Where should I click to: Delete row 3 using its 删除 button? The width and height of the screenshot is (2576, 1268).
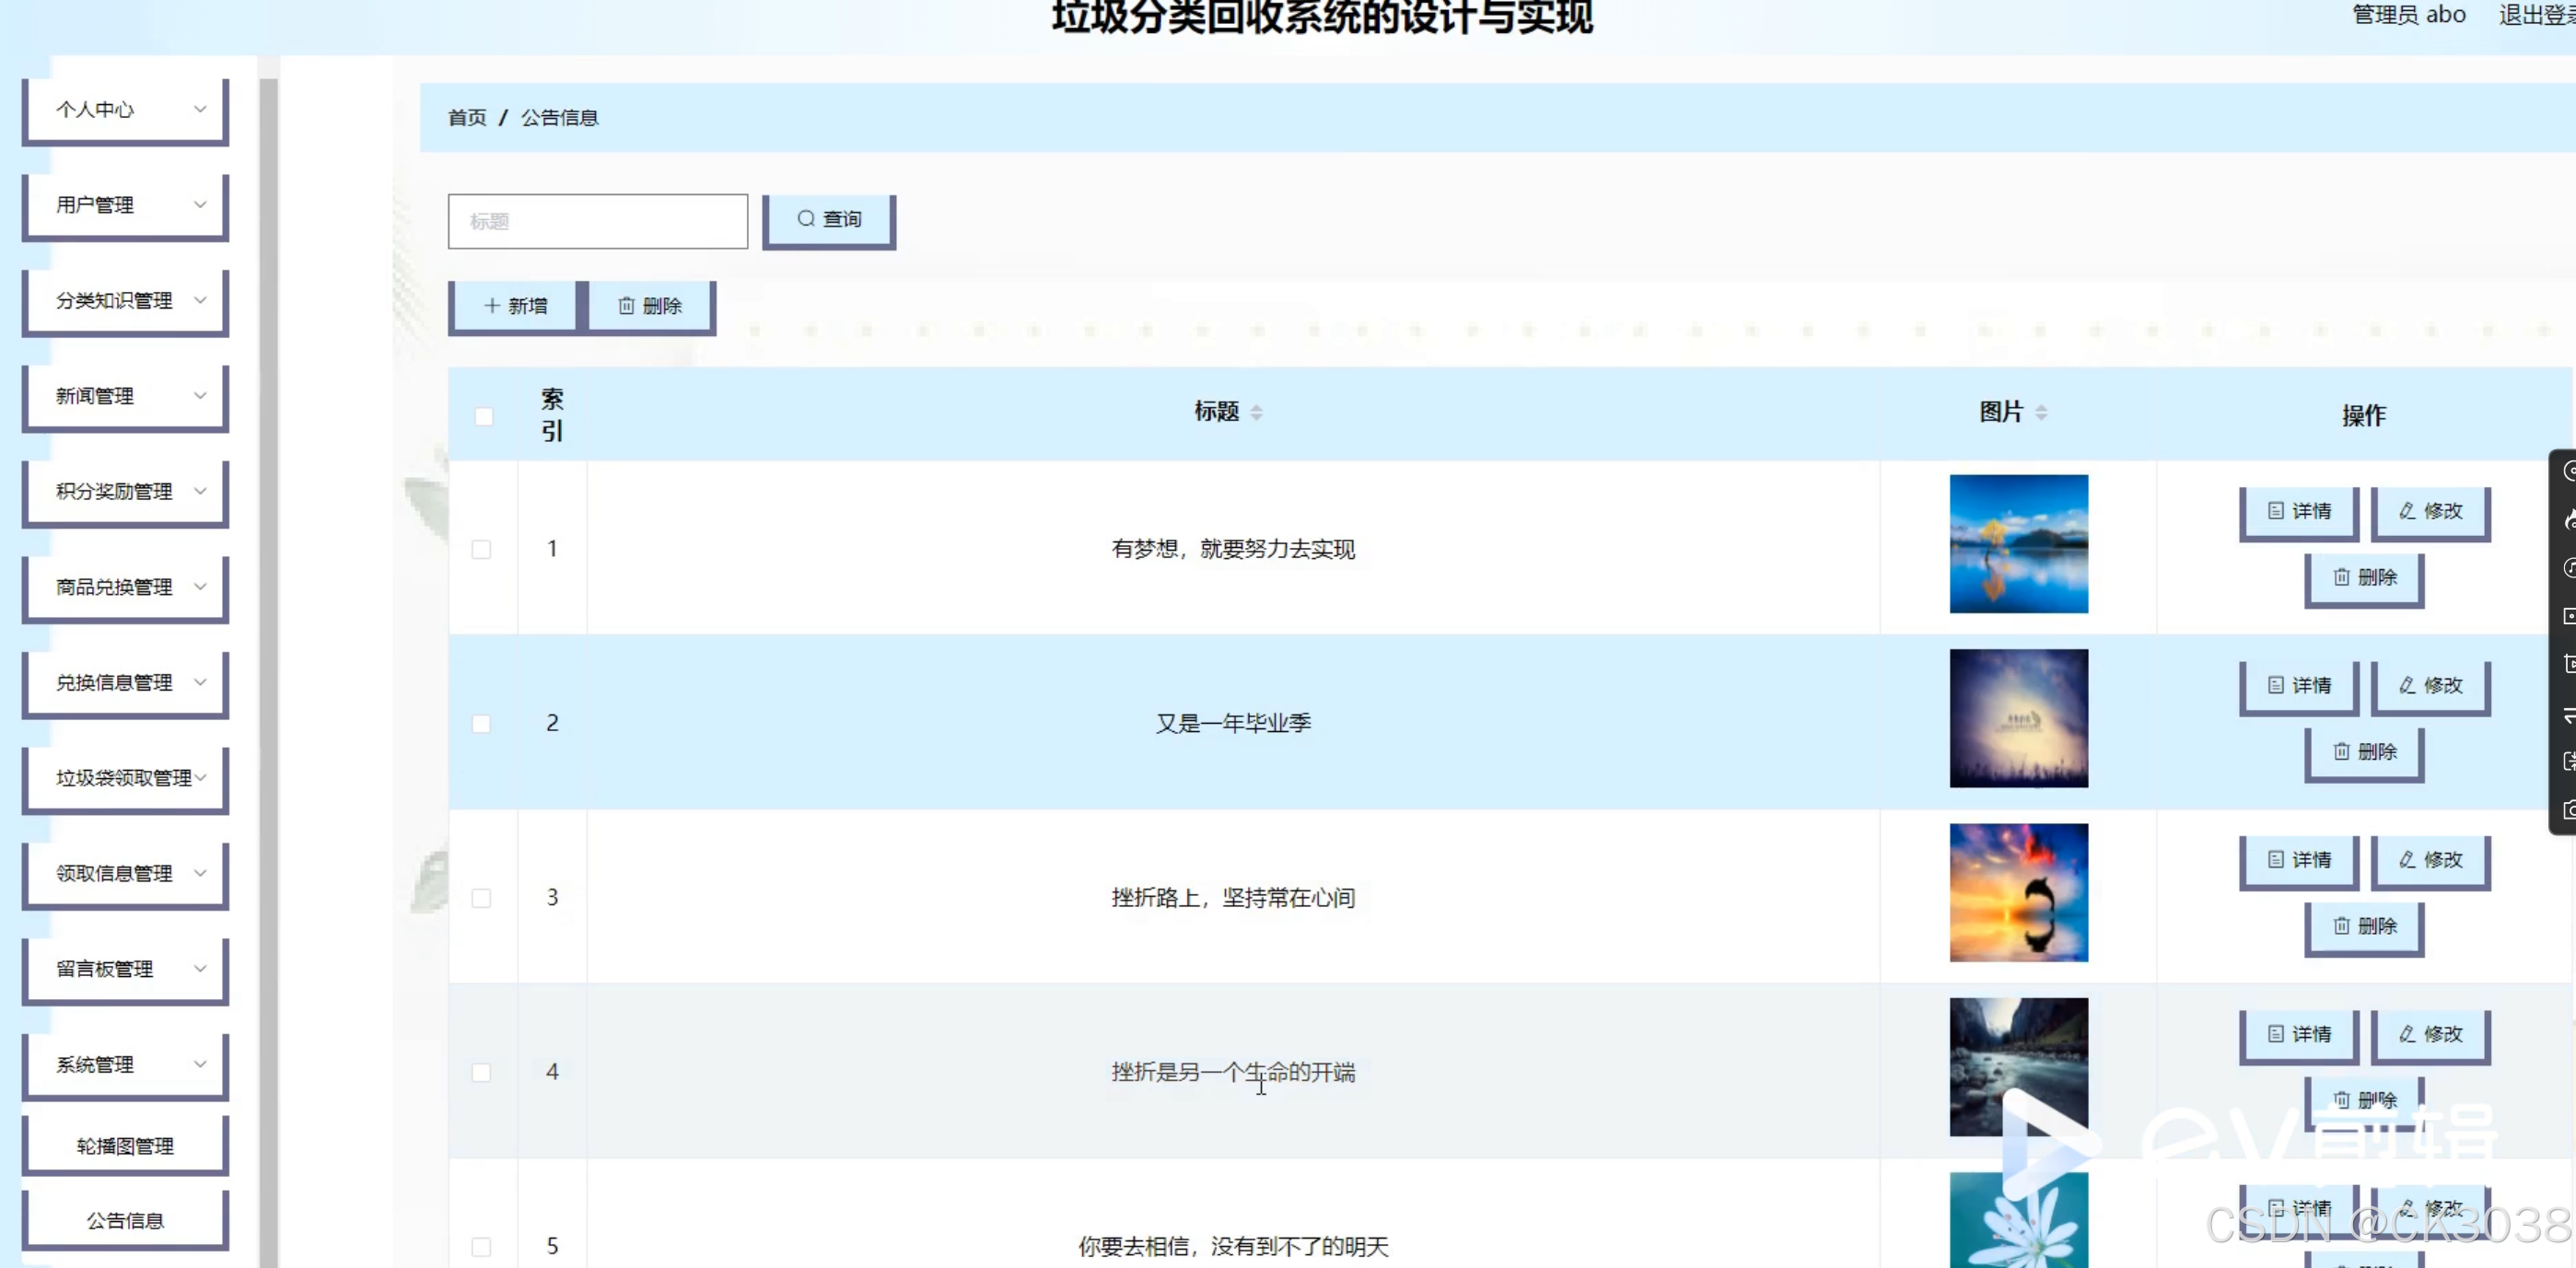click(x=2364, y=926)
